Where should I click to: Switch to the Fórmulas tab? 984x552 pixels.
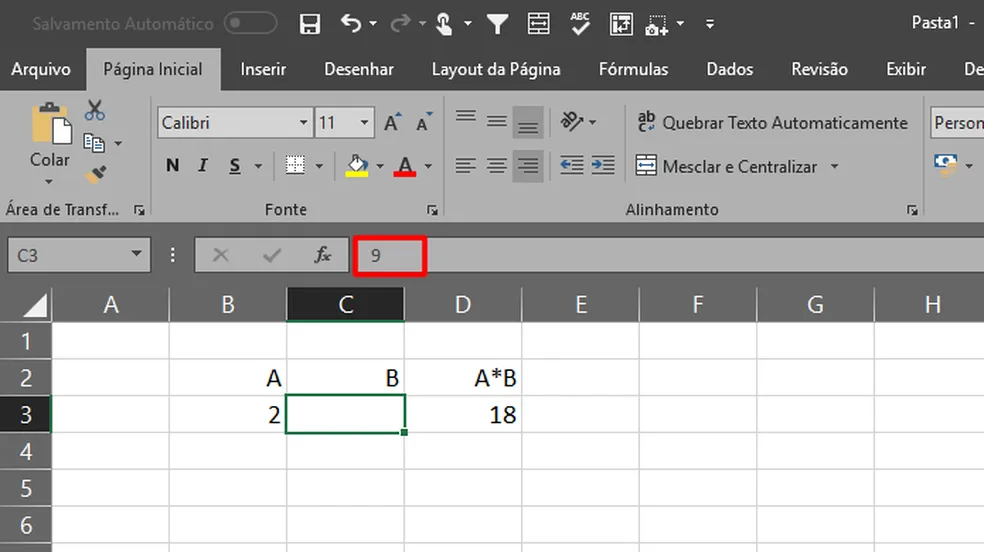pos(633,69)
